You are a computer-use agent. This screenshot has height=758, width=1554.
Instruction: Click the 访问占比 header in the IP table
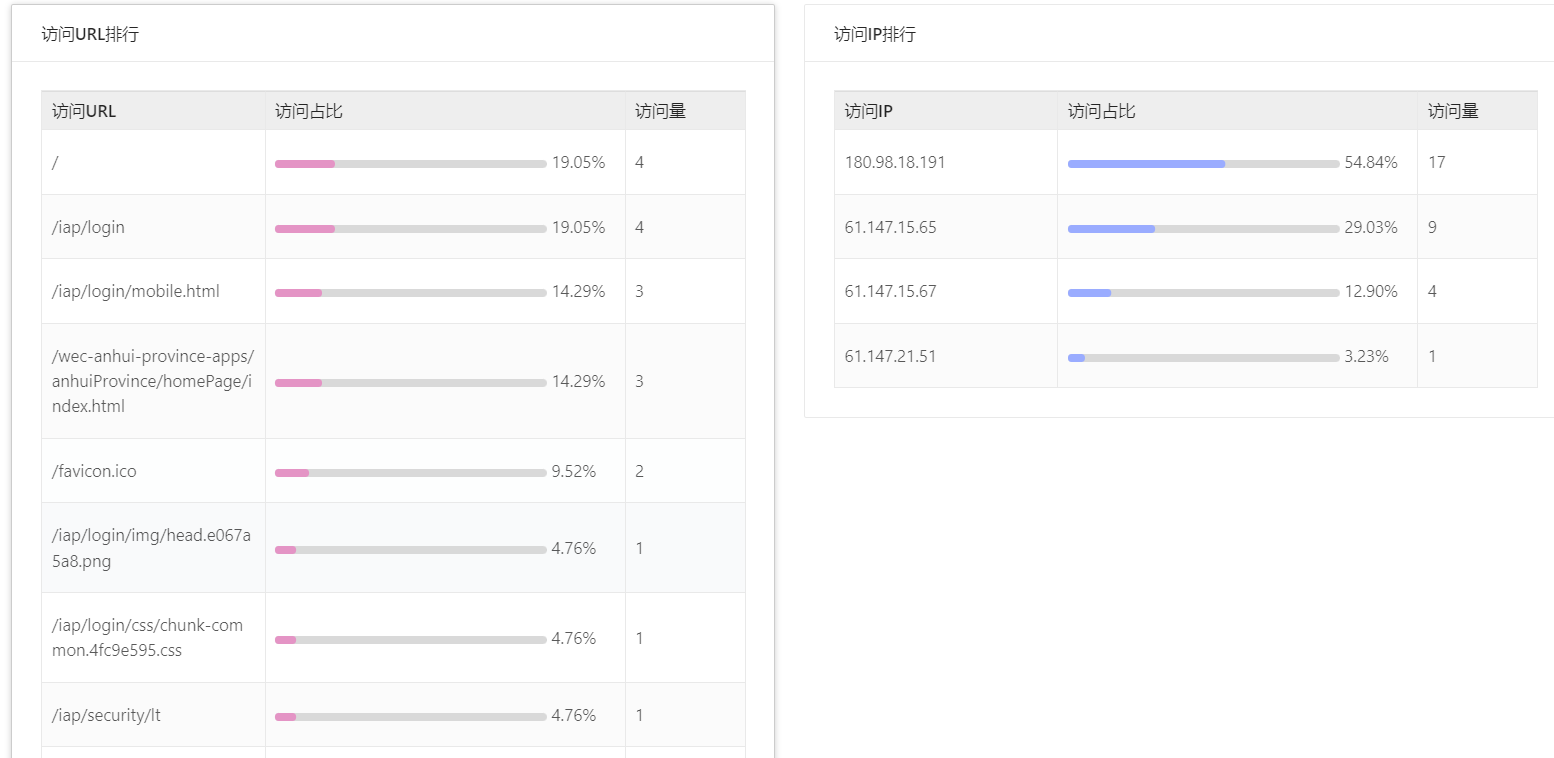1101,111
